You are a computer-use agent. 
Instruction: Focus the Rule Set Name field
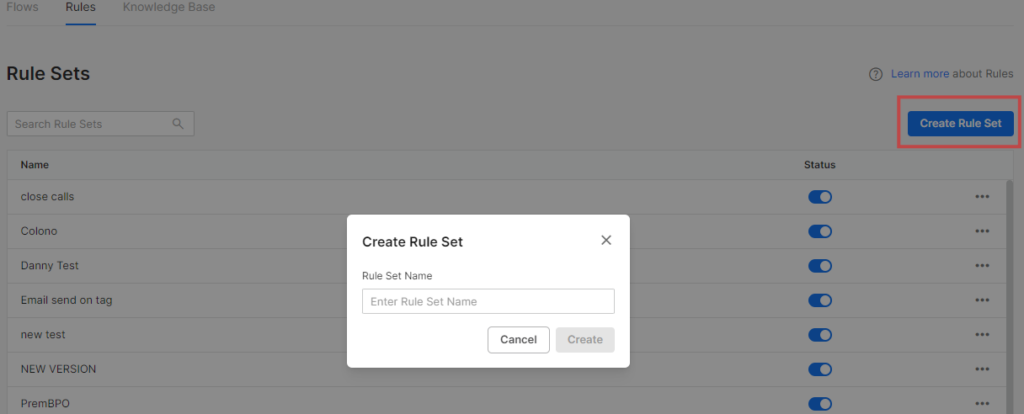pos(488,302)
